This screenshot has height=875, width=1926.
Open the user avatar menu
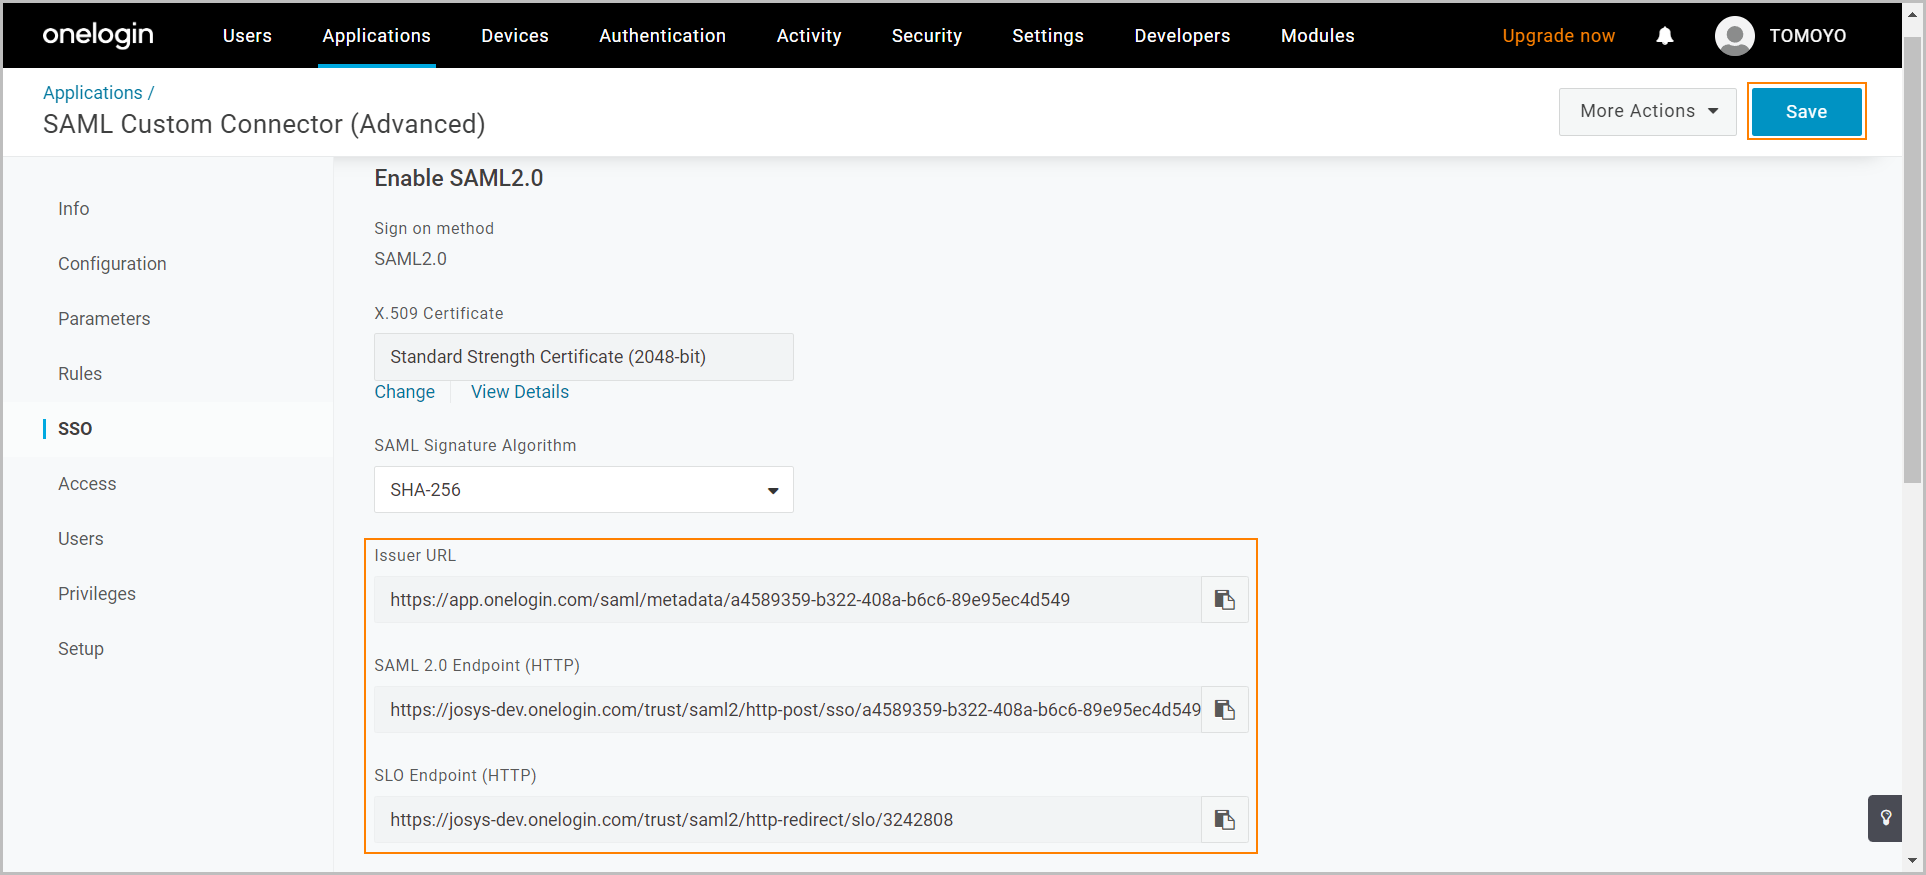(x=1735, y=36)
